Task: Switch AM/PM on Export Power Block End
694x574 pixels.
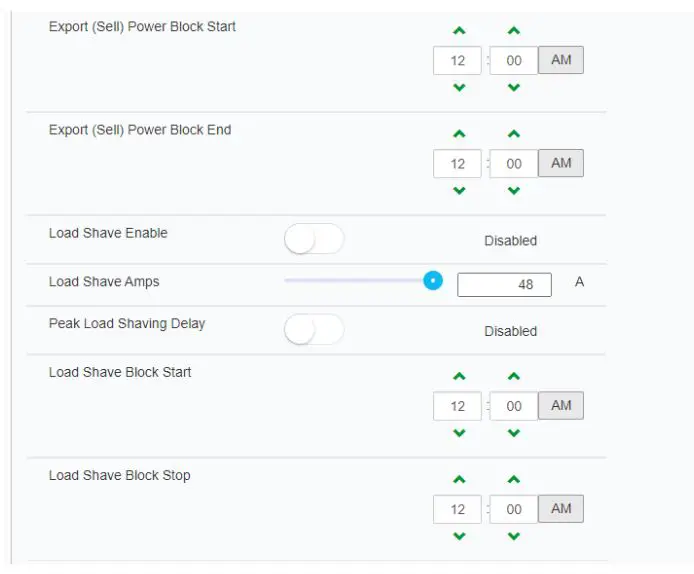Action: click(x=561, y=163)
